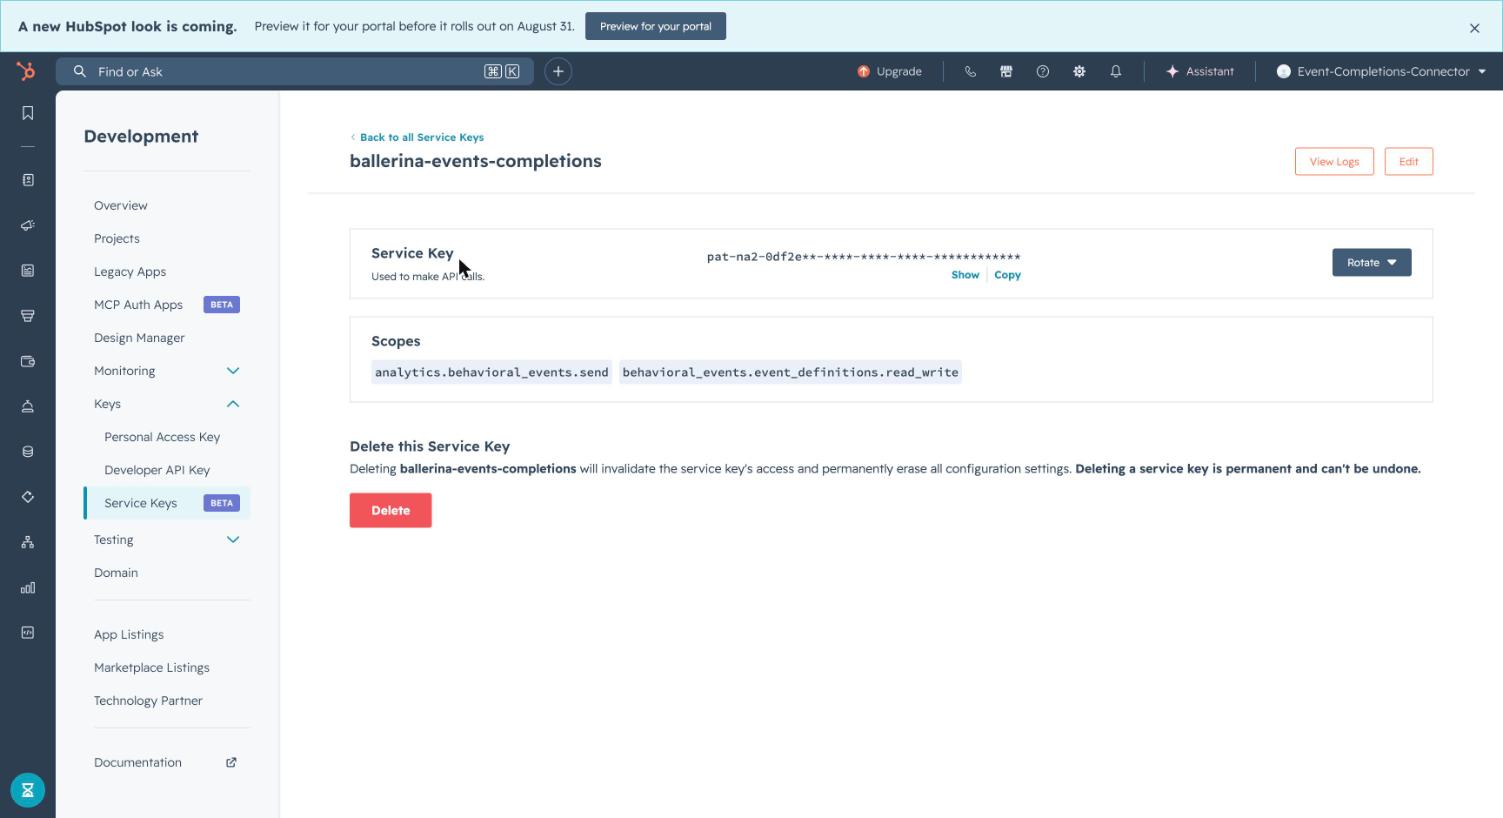Click the Upgrade button
Viewport: 1503px width, 818px height.
coord(889,71)
